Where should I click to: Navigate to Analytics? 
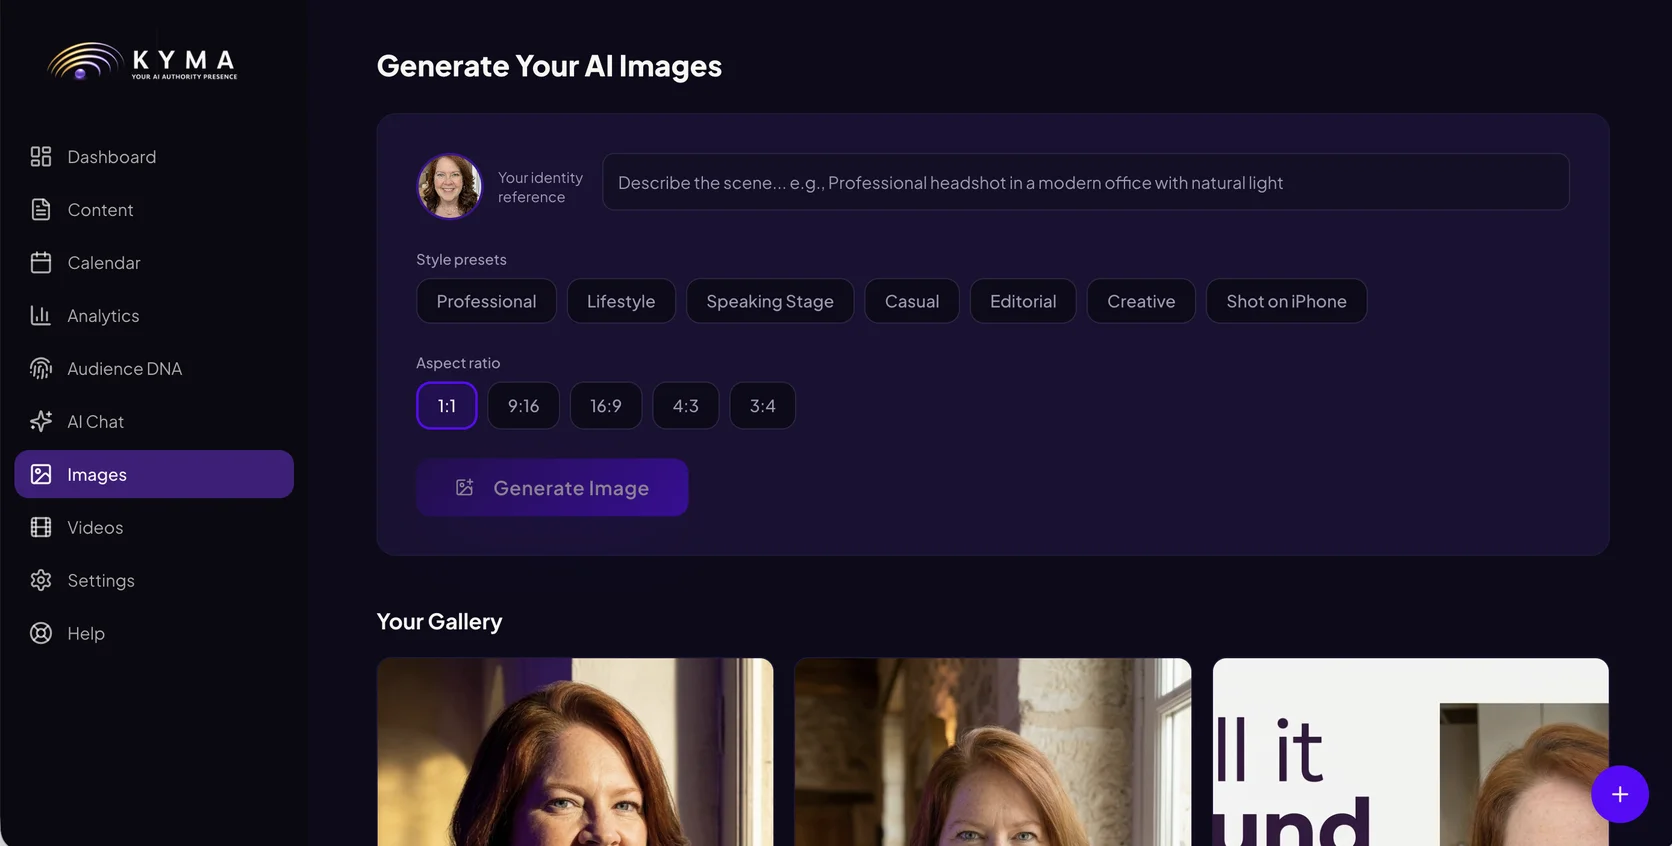click(154, 316)
